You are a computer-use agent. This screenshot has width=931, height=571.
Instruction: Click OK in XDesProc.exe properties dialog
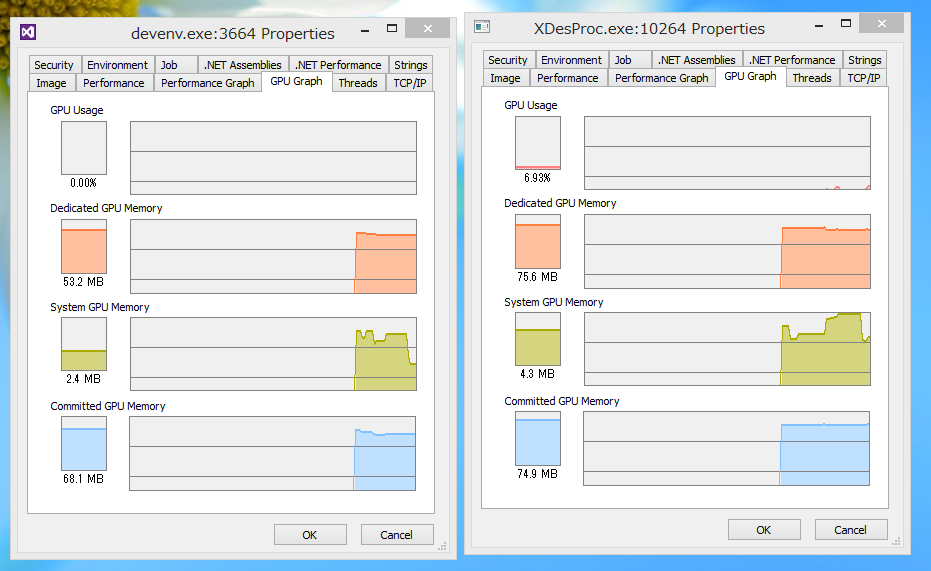click(x=763, y=530)
